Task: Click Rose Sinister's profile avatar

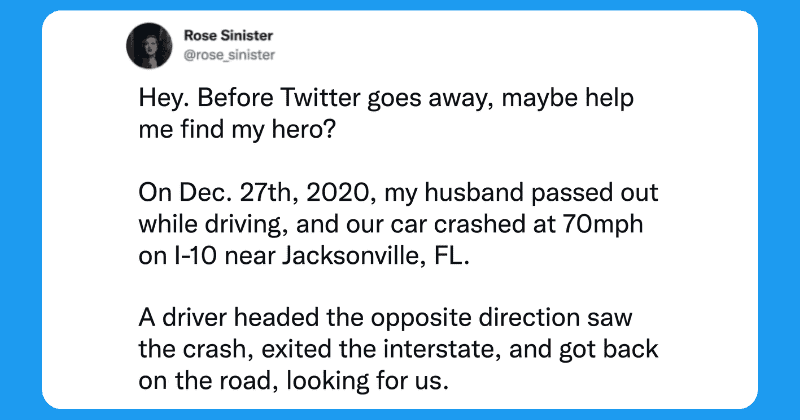Action: pos(150,46)
